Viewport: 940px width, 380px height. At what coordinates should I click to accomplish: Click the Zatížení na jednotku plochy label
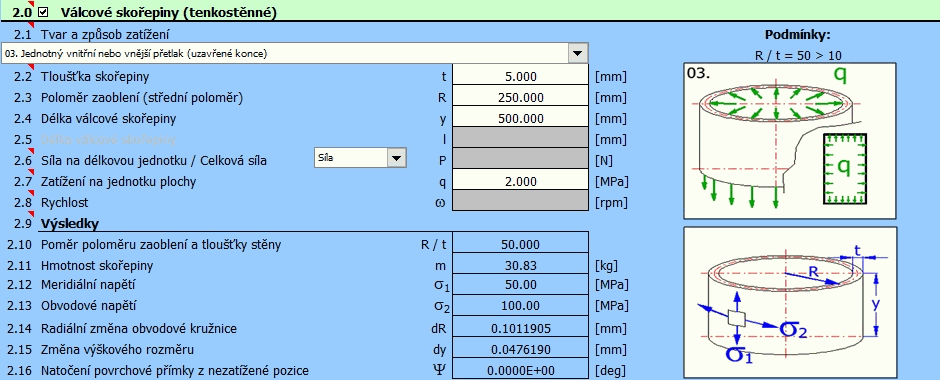pos(118,182)
